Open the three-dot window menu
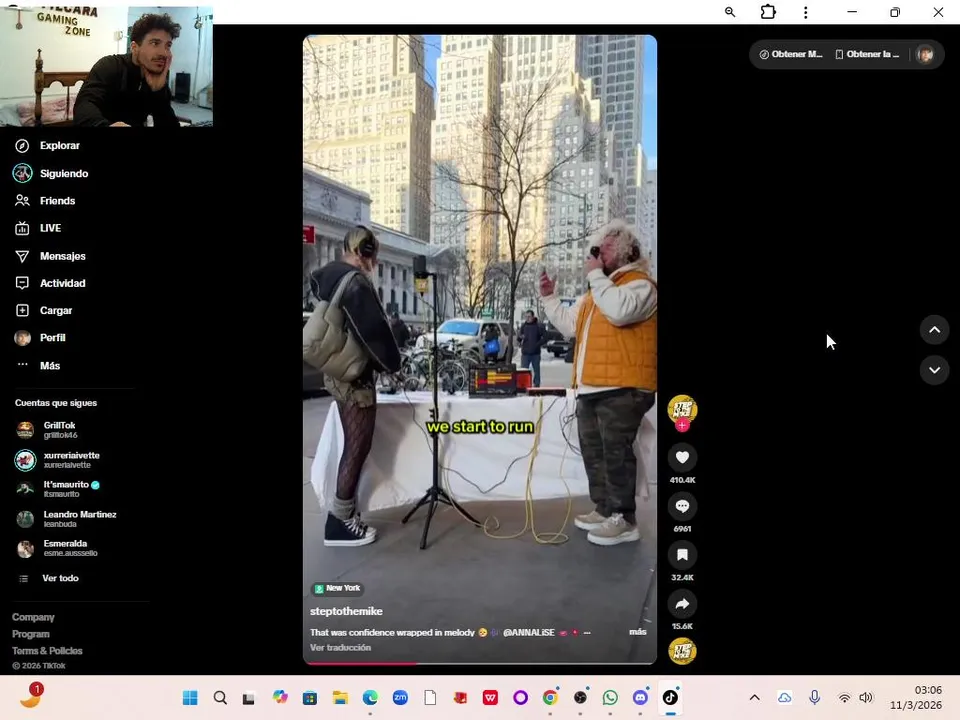This screenshot has width=960, height=720. point(806,12)
